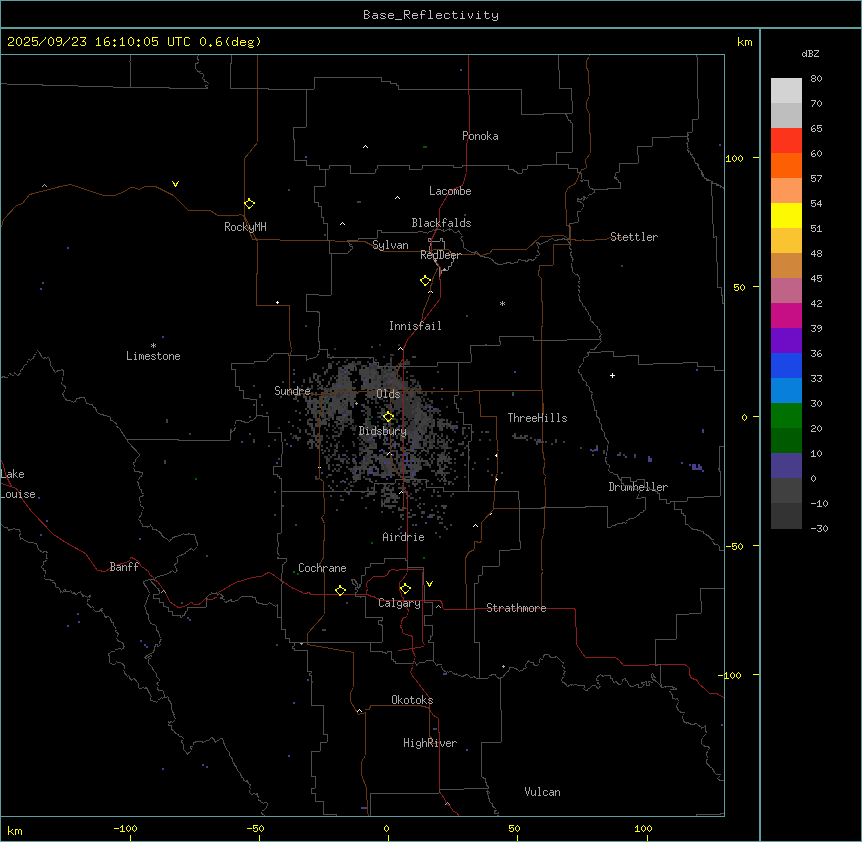Select the bright yellow dBZ legend swatch
862x842 pixels.
786,215
